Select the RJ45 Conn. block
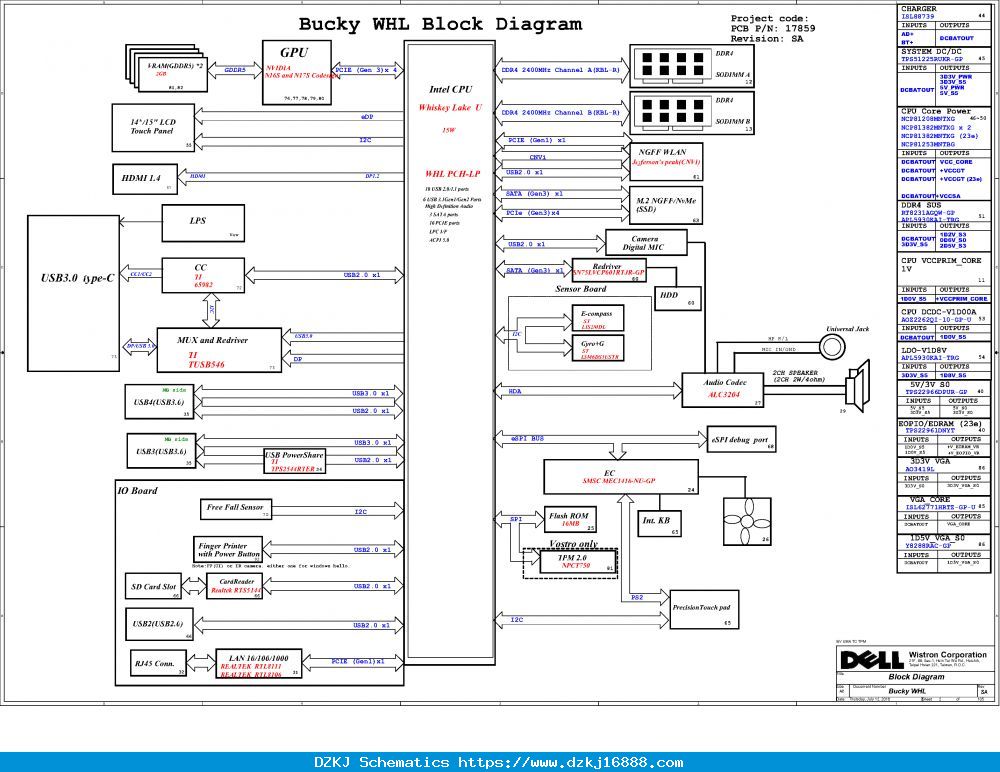The width and height of the screenshot is (1000, 772). click(158, 663)
